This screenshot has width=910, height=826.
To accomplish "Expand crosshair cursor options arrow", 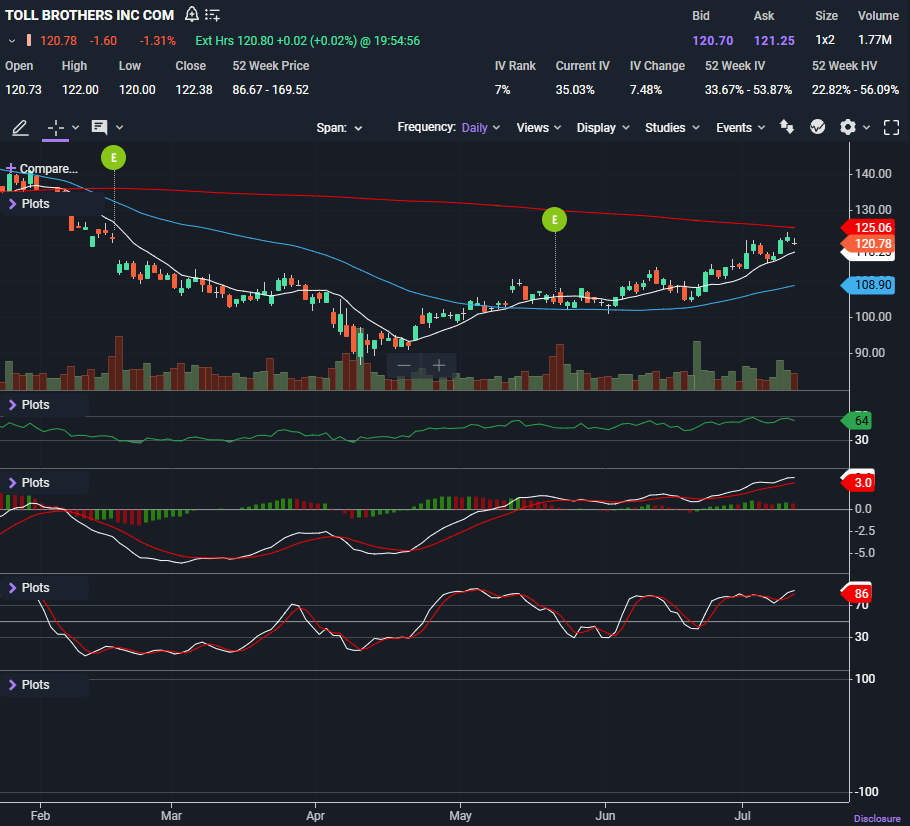I will click(75, 128).
